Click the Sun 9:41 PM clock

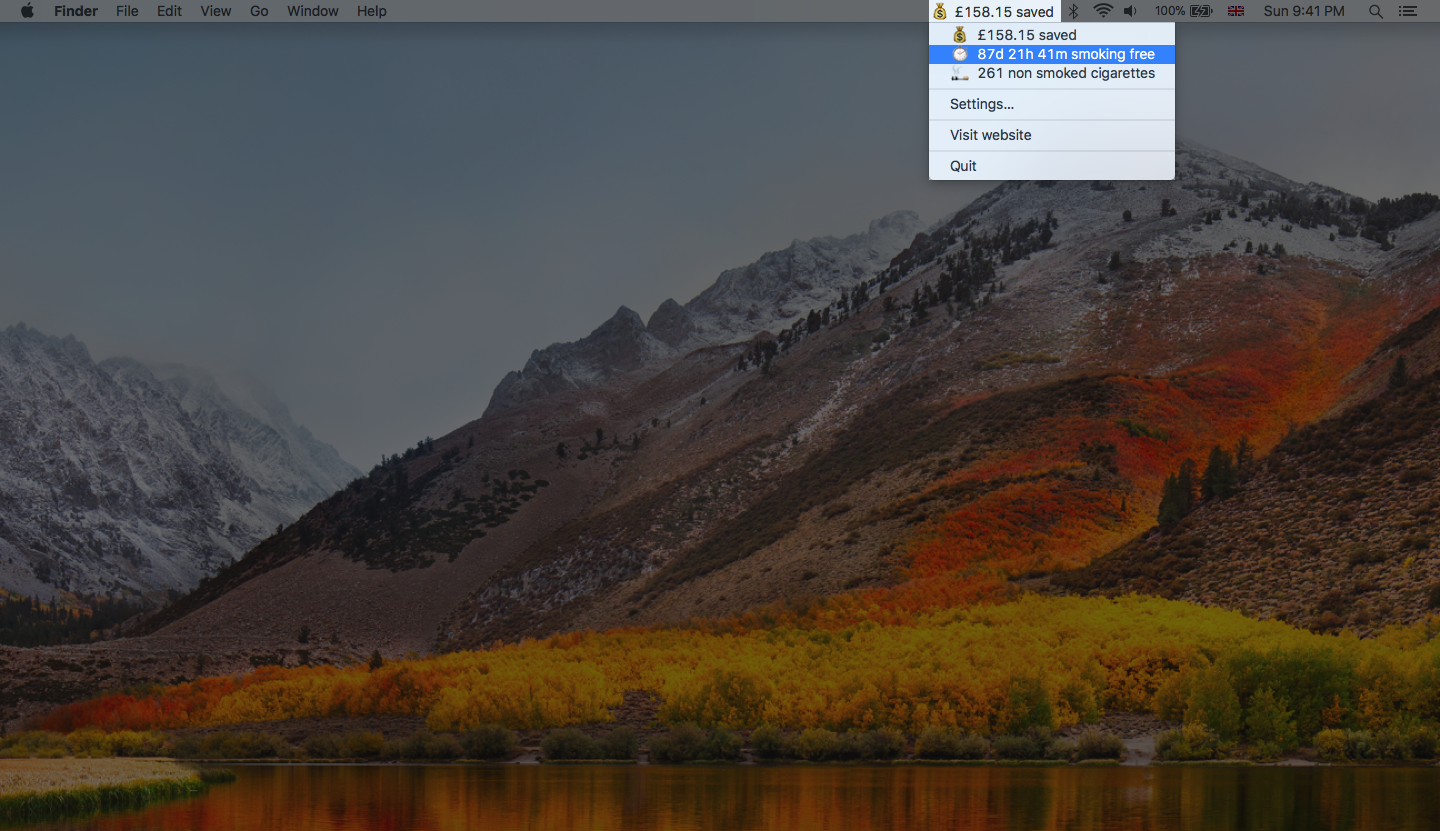pos(1304,11)
